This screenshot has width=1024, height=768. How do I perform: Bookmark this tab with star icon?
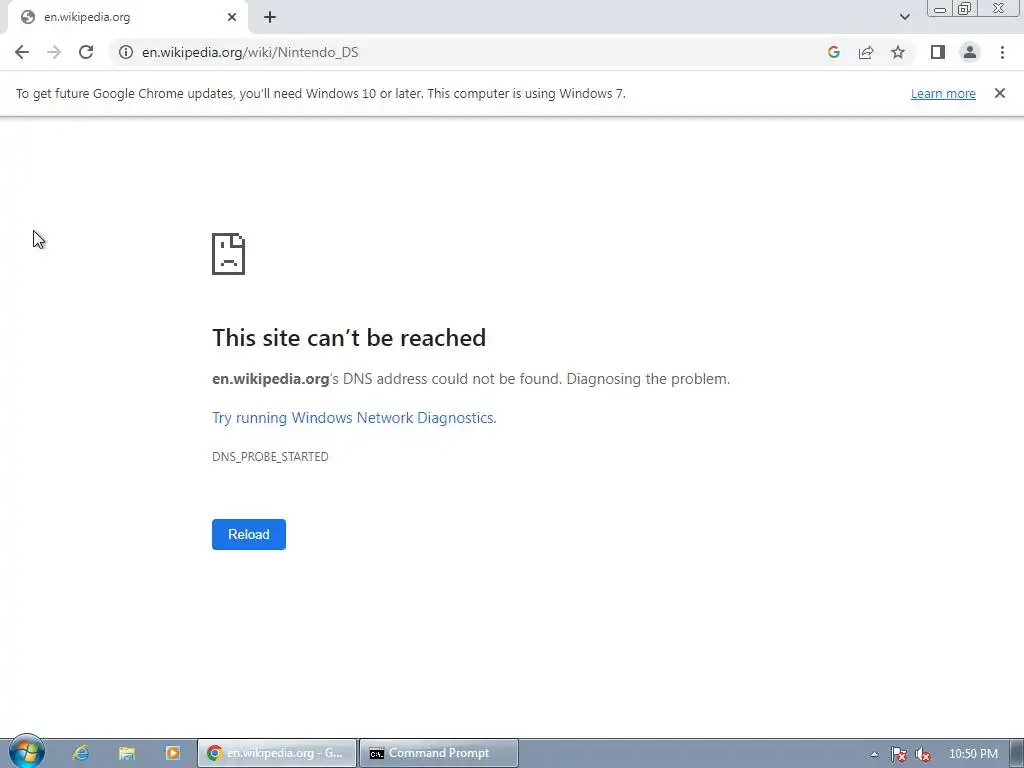pyautogui.click(x=898, y=52)
